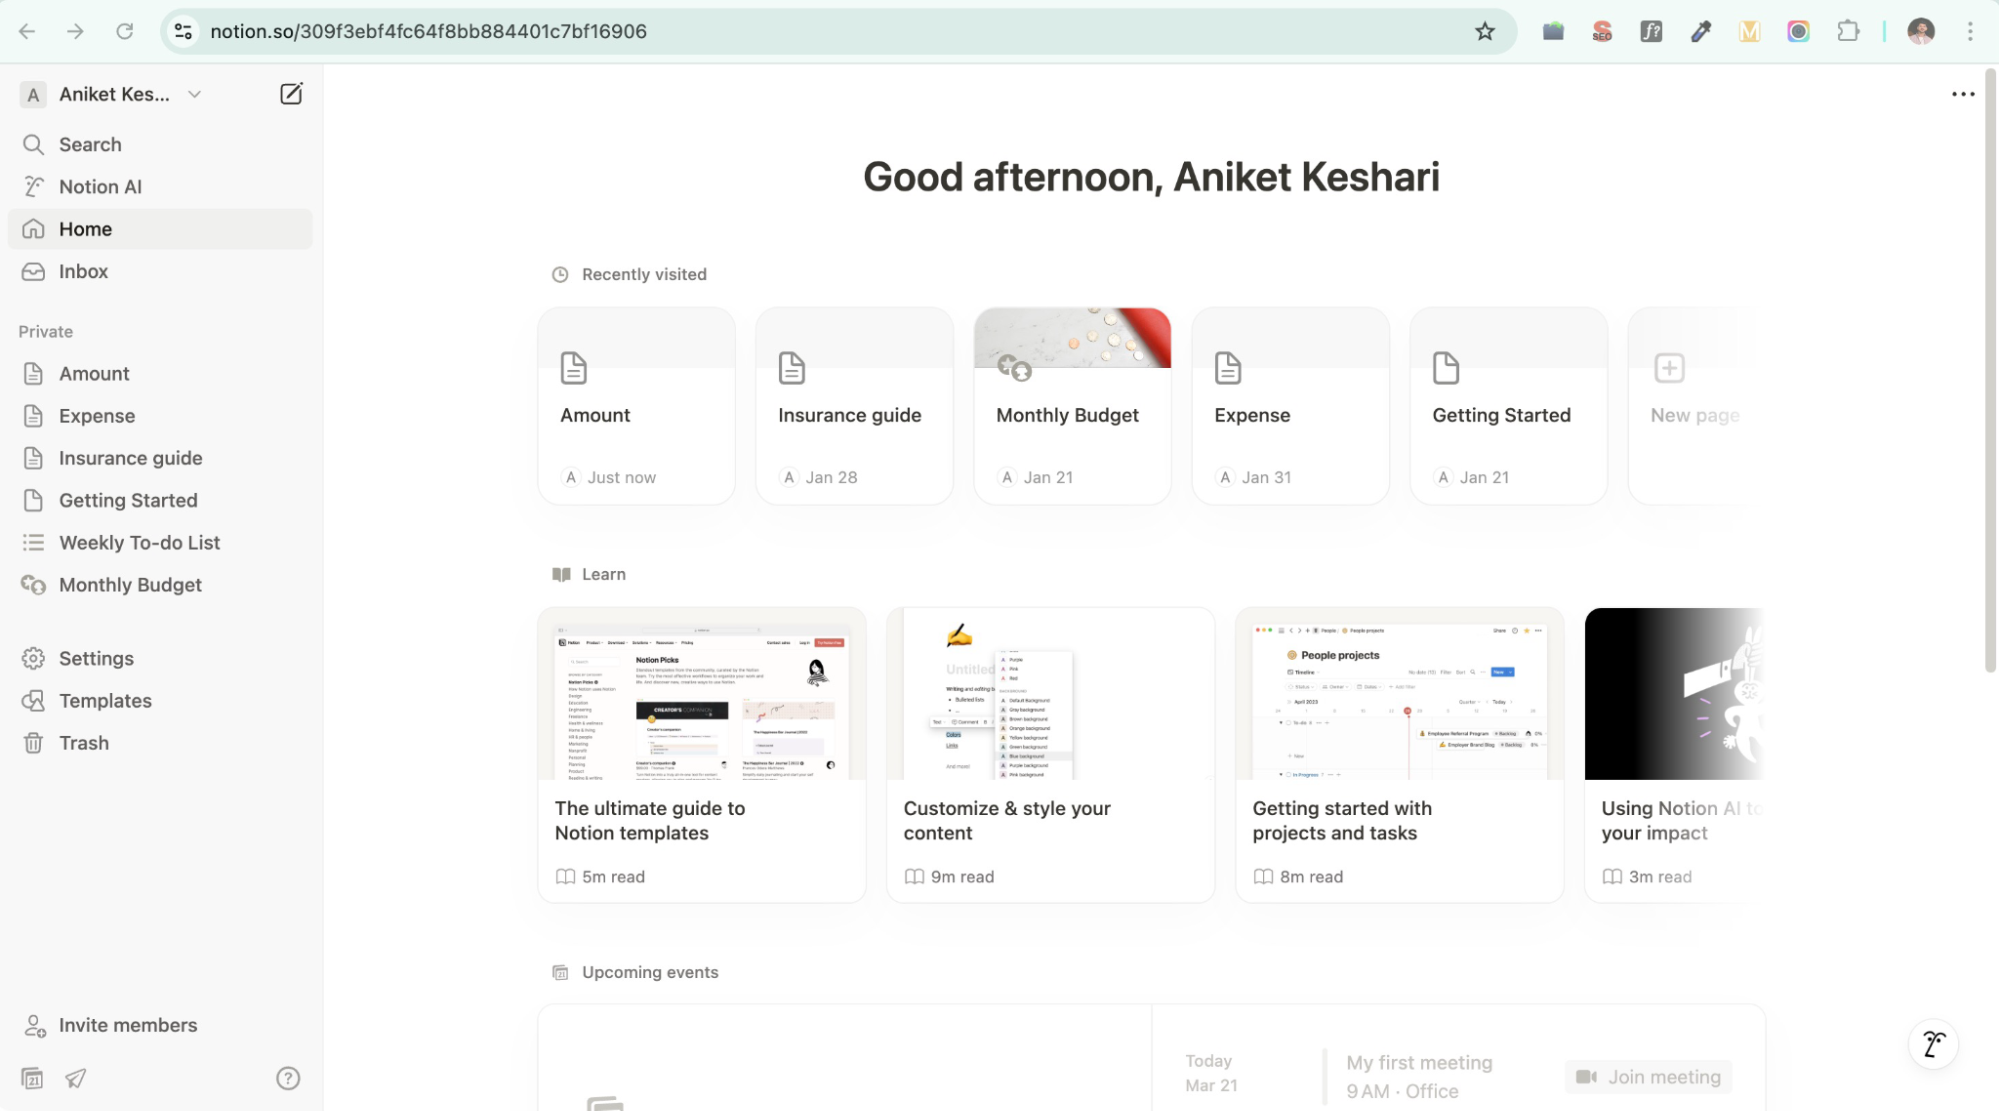This screenshot has width=1999, height=1111.
Task: Open the calendar icon in bottom sidebar
Action: click(33, 1078)
